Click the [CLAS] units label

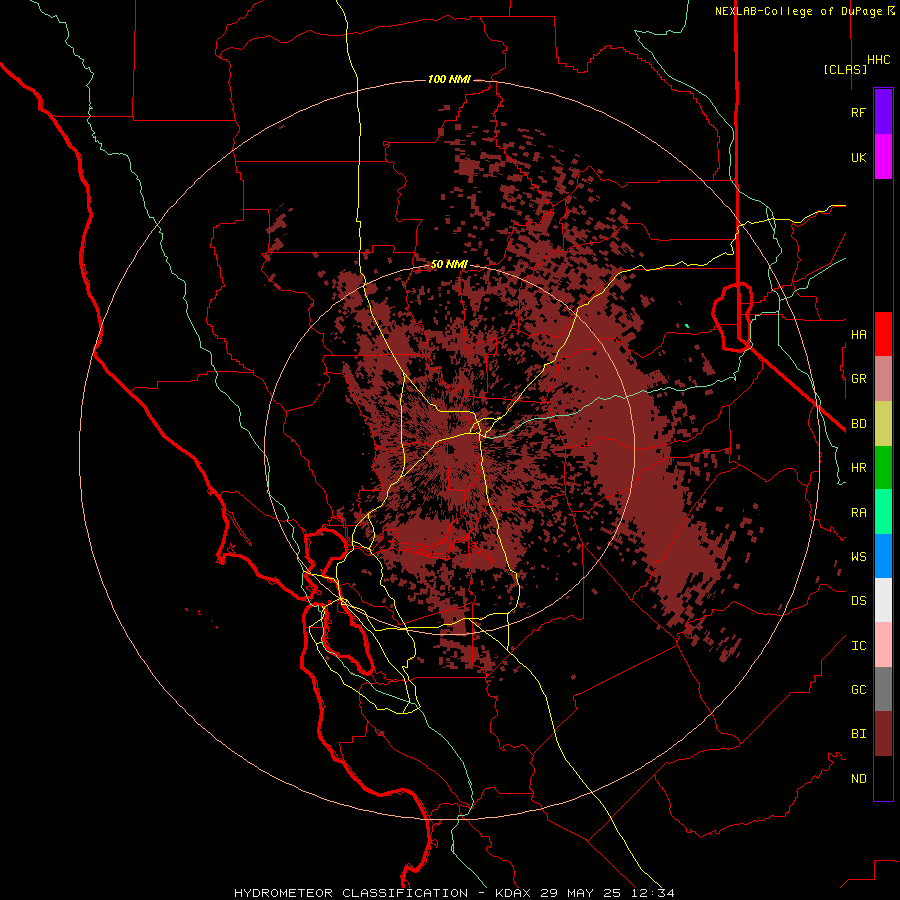(845, 69)
